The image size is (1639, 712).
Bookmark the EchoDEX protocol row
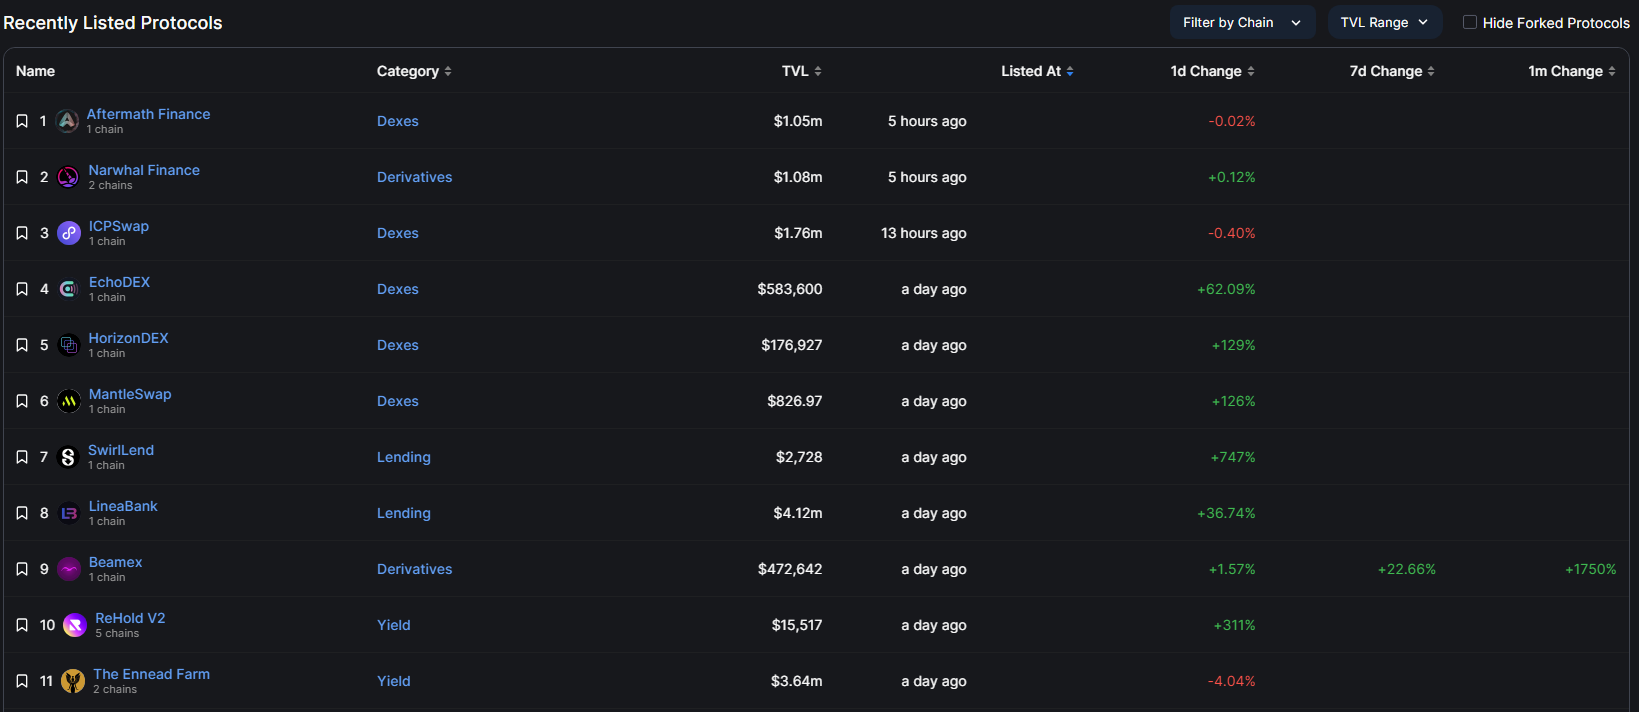(22, 289)
